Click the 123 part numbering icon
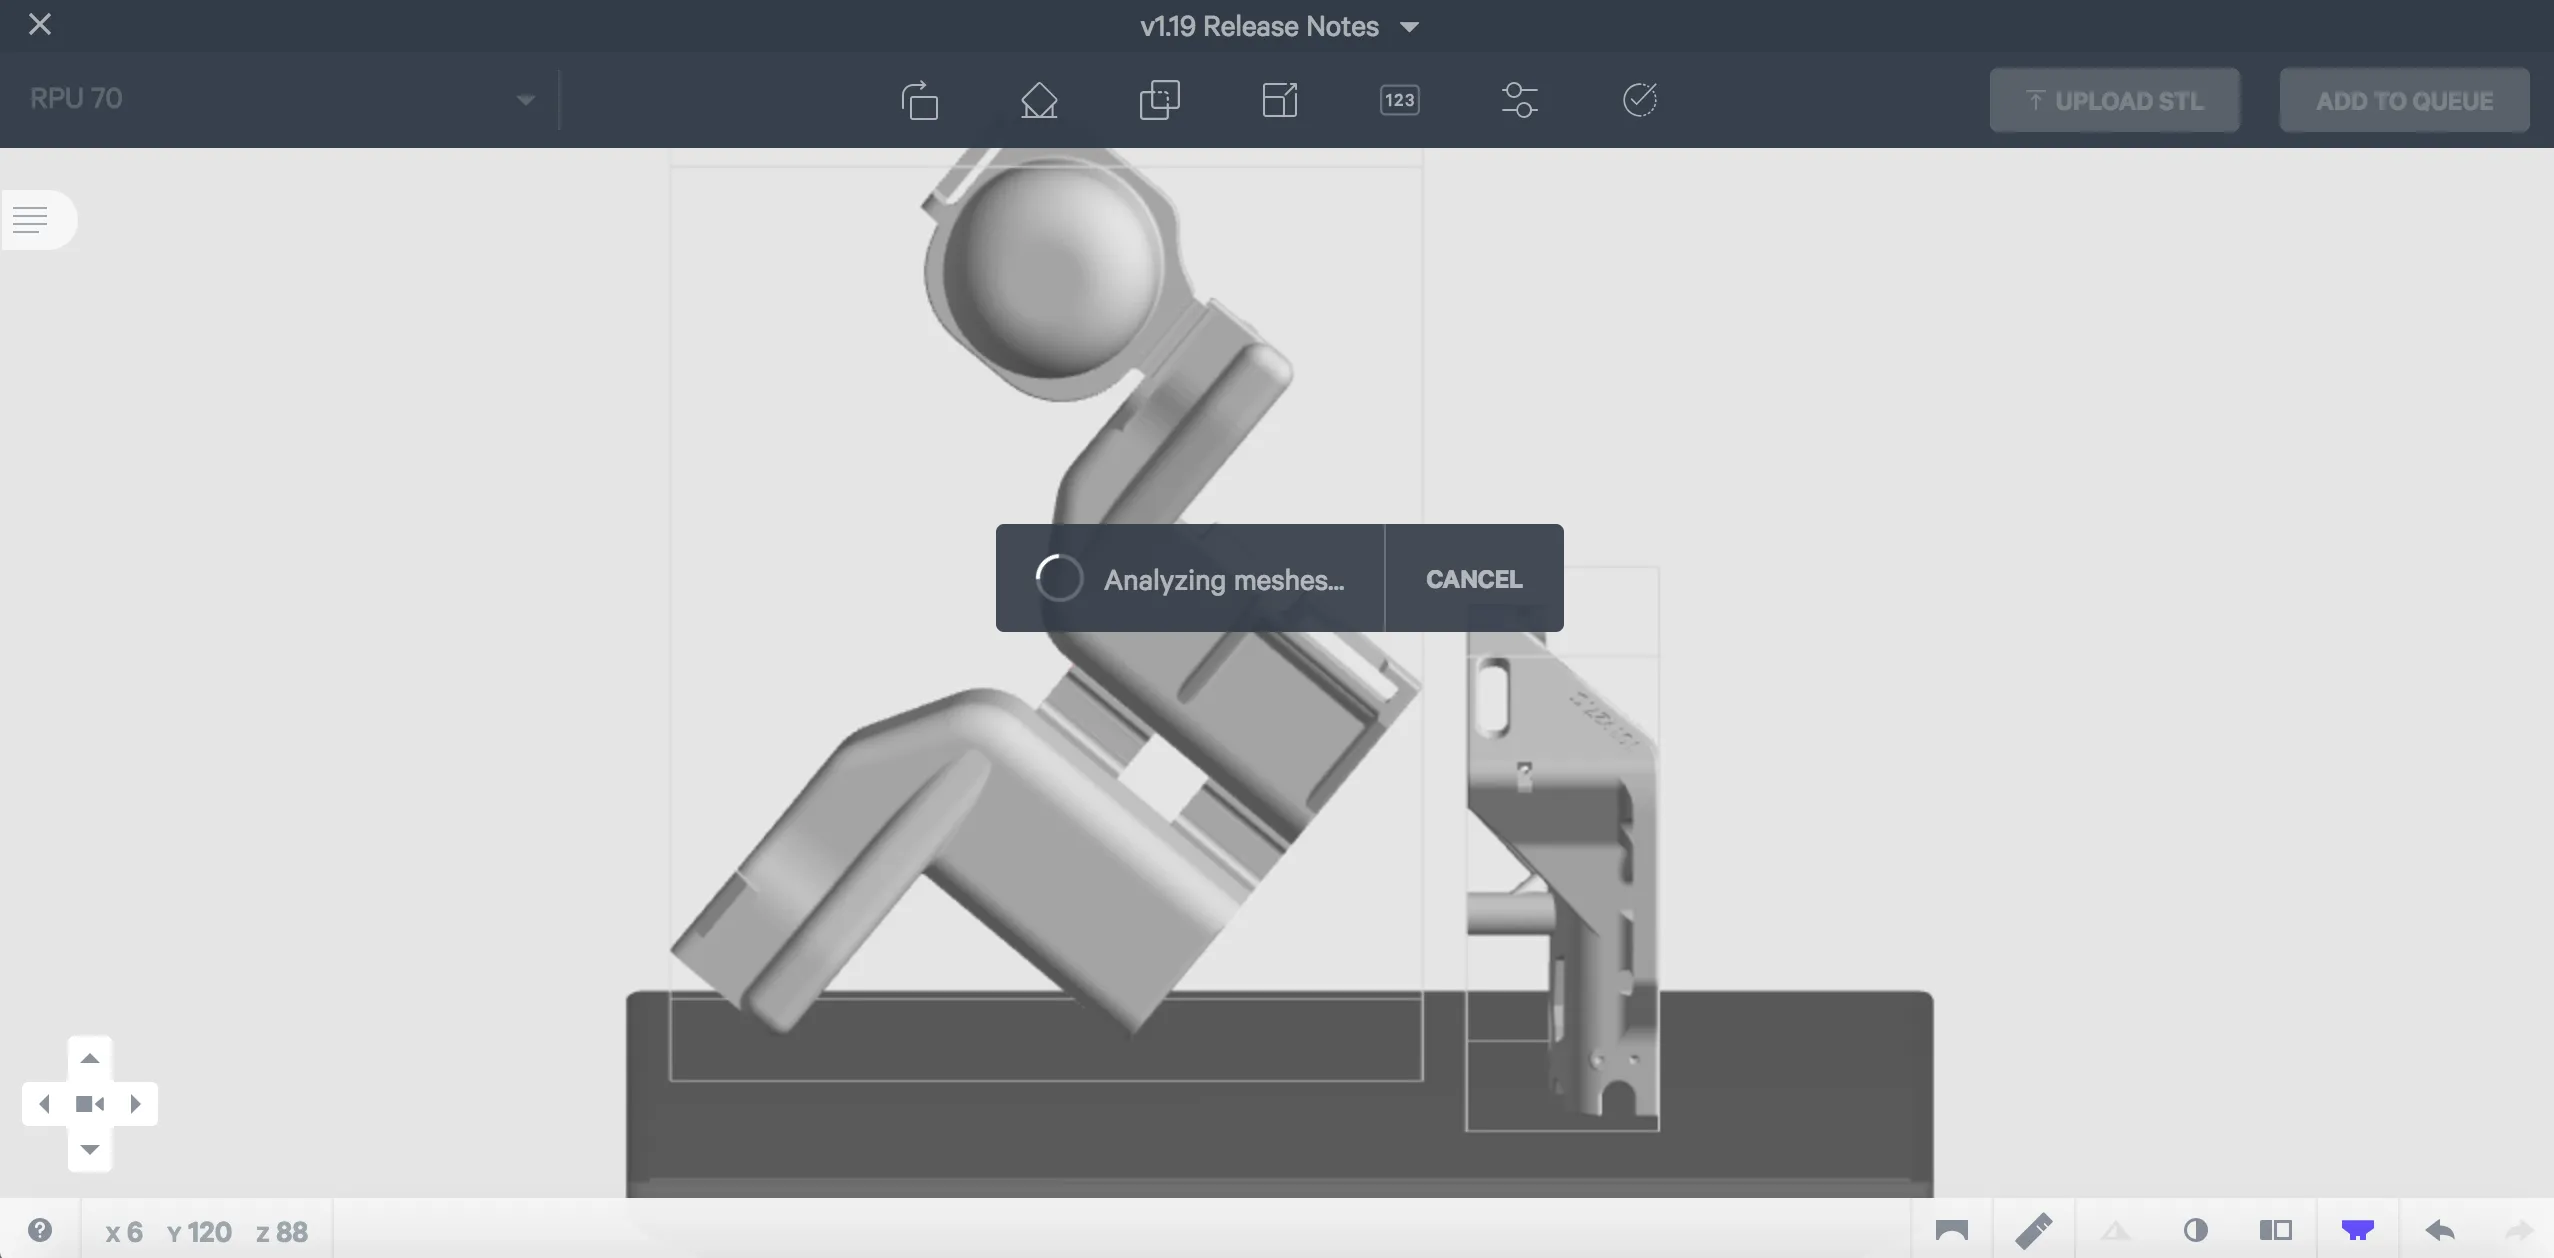This screenshot has height=1258, width=2554. [x=1400, y=100]
